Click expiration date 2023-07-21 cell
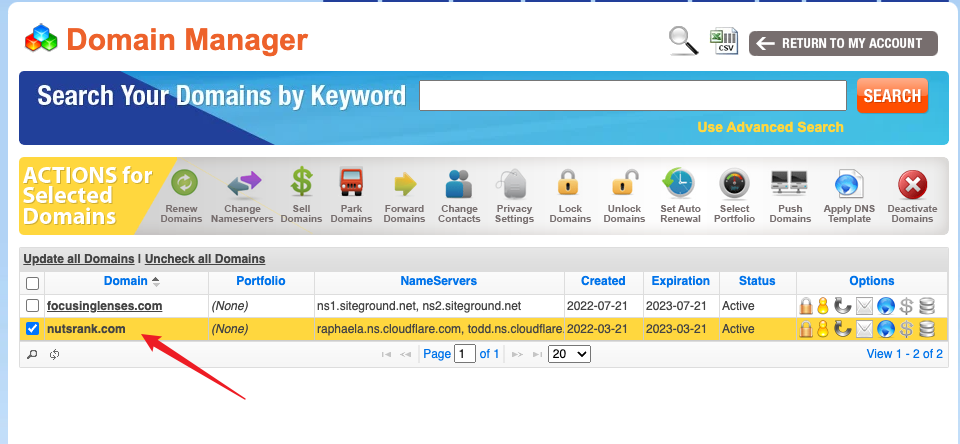 (681, 306)
